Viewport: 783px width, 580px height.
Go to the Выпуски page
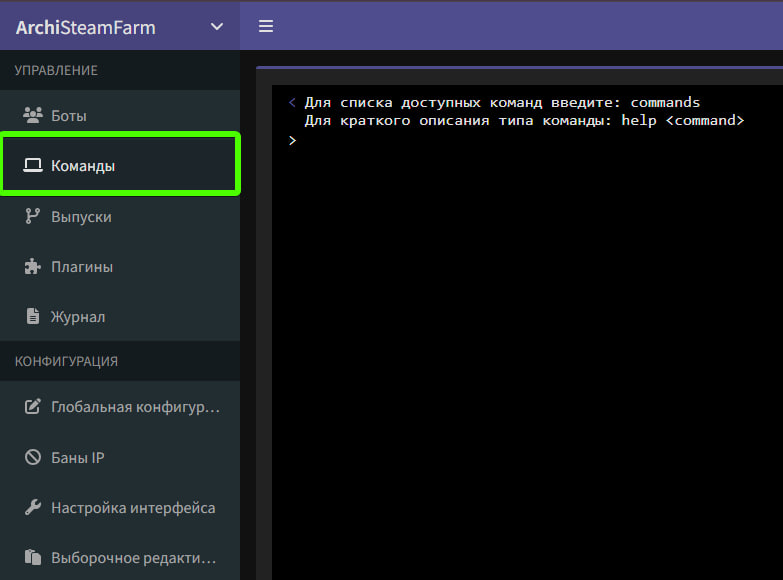(81, 216)
